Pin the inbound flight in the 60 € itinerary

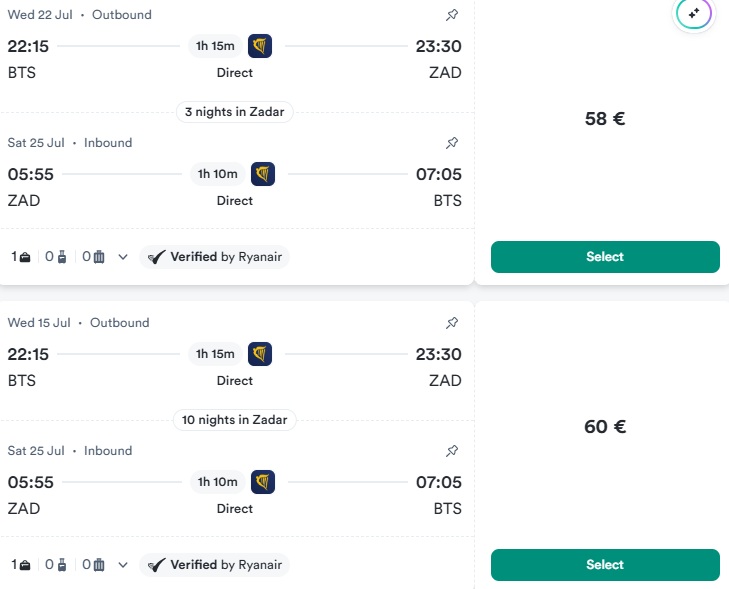coord(452,451)
